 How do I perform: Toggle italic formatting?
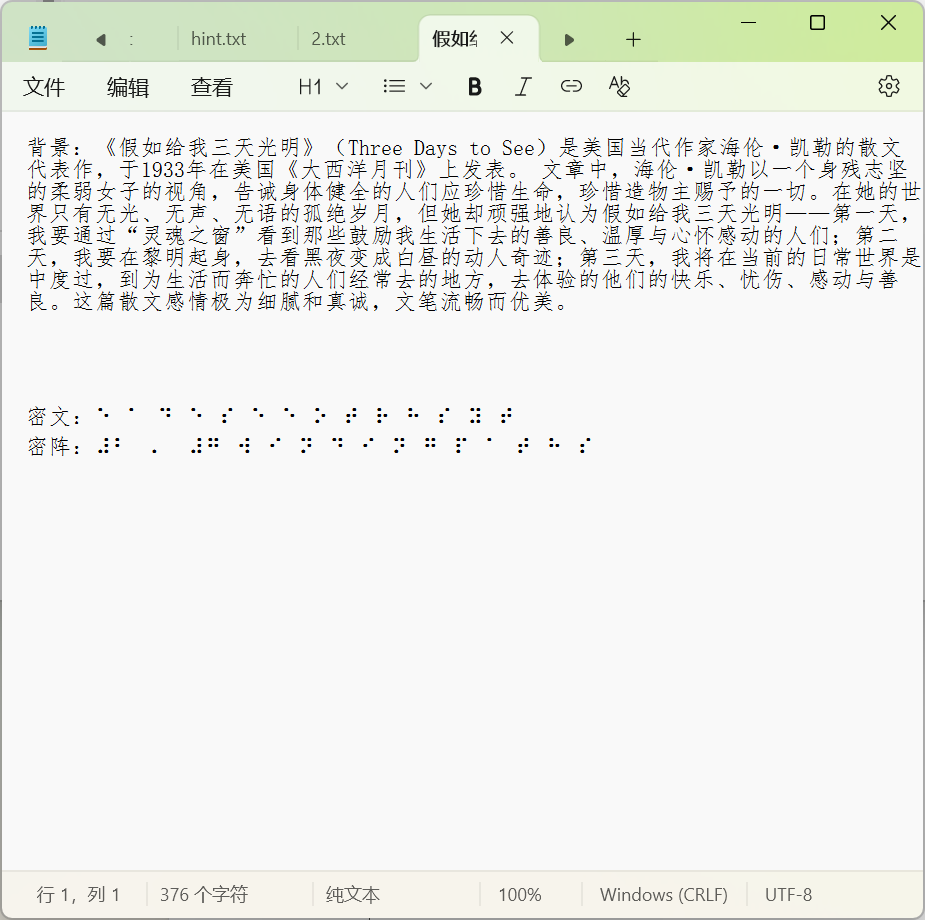point(522,87)
